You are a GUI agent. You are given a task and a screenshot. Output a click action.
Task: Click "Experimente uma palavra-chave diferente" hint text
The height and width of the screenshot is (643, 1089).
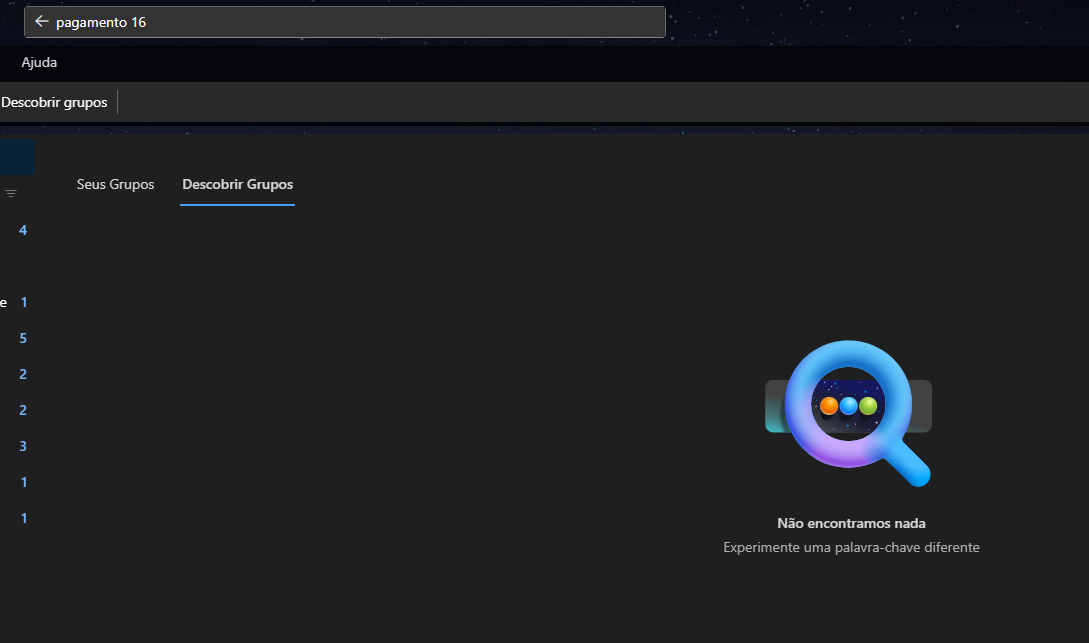click(x=851, y=547)
